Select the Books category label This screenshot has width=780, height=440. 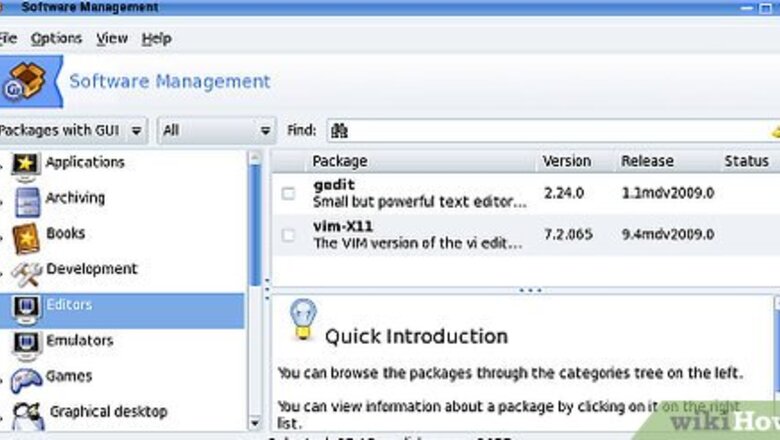[65, 233]
